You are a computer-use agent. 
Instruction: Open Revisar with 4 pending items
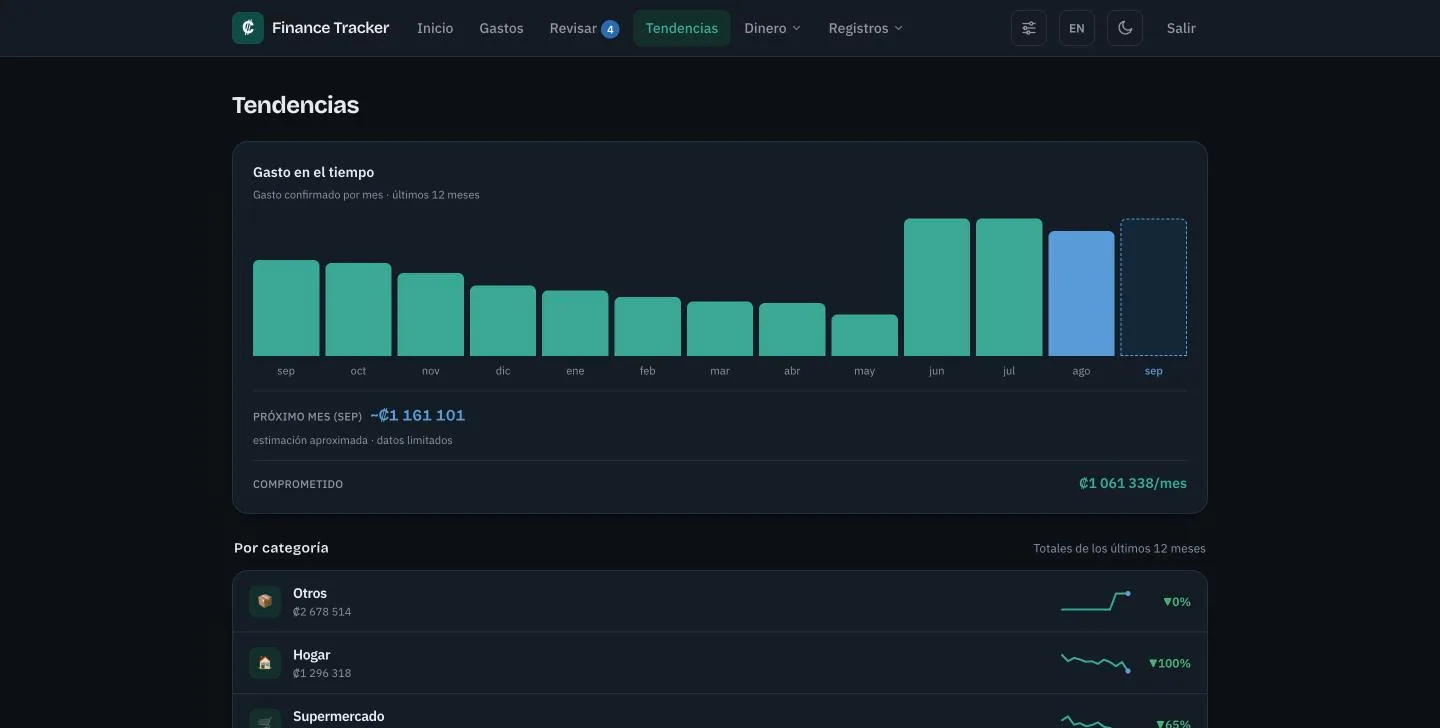point(584,28)
